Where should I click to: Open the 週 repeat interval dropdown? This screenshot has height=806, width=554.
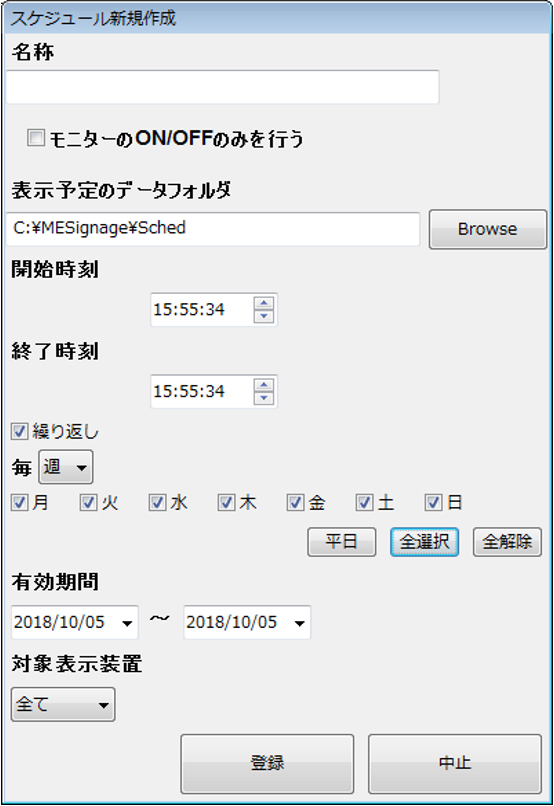pos(66,467)
